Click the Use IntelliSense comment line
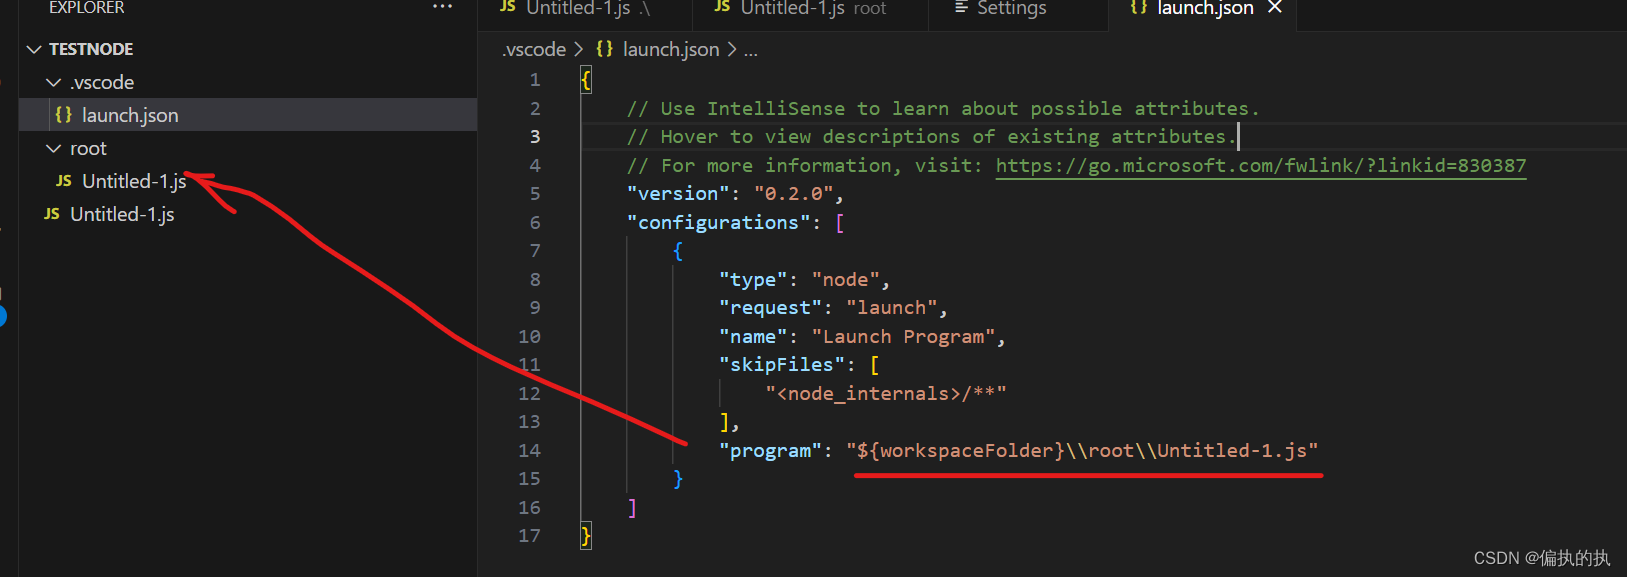Screen dimensions: 1627x577 tap(943, 108)
